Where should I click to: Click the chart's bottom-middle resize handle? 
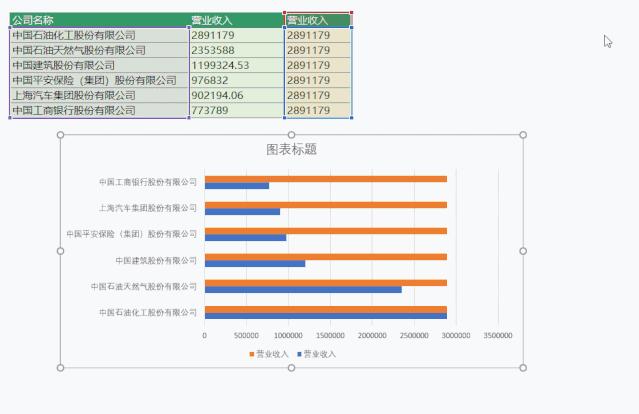click(x=291, y=368)
